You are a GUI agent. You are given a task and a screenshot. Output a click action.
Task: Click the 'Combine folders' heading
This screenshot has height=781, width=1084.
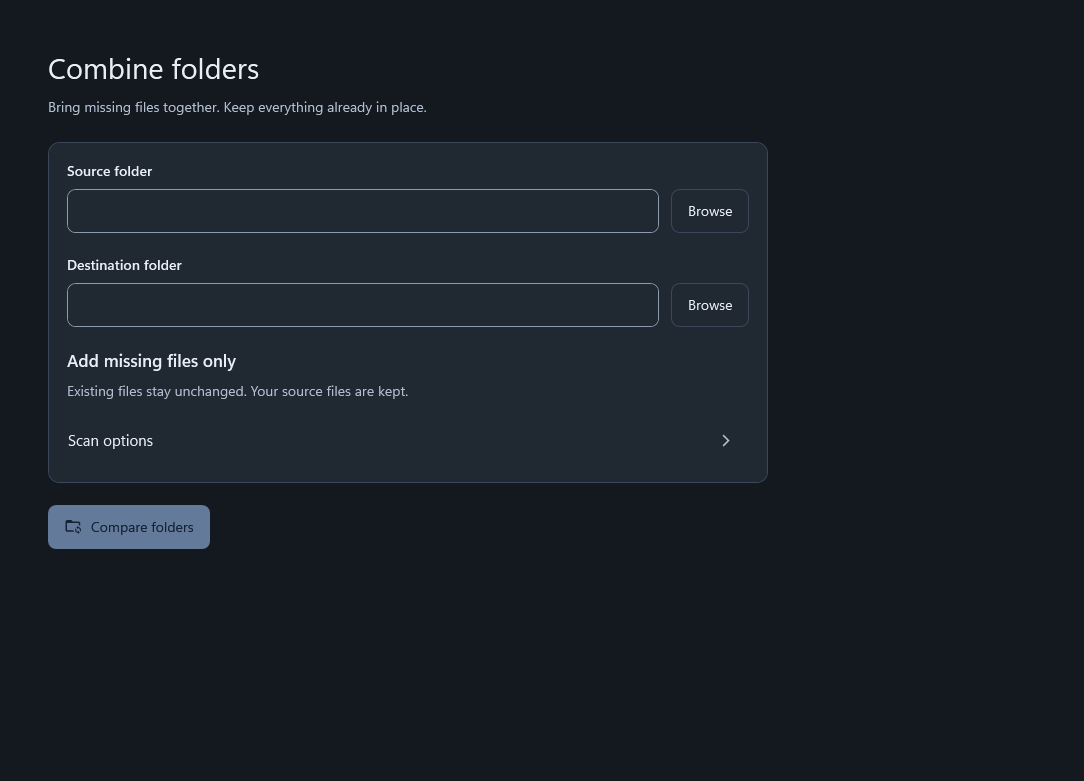pos(153,69)
